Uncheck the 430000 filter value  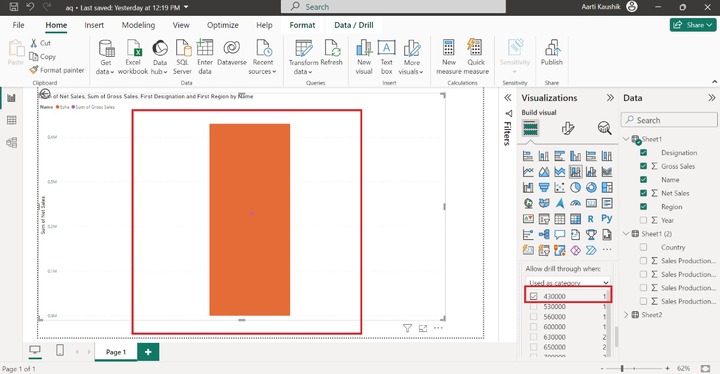[533, 296]
